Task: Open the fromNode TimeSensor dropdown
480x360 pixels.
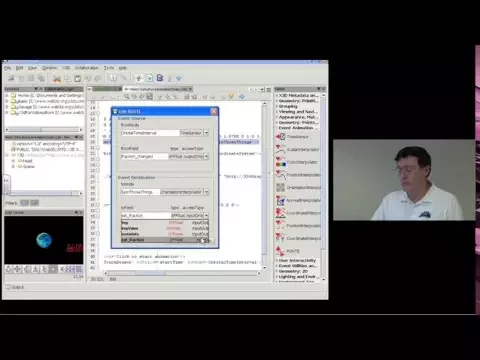Action: point(206,133)
